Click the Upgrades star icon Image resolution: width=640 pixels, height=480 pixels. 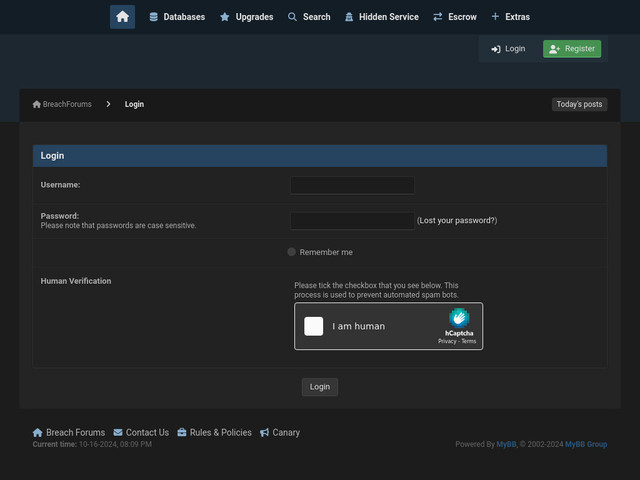pyautogui.click(x=224, y=17)
